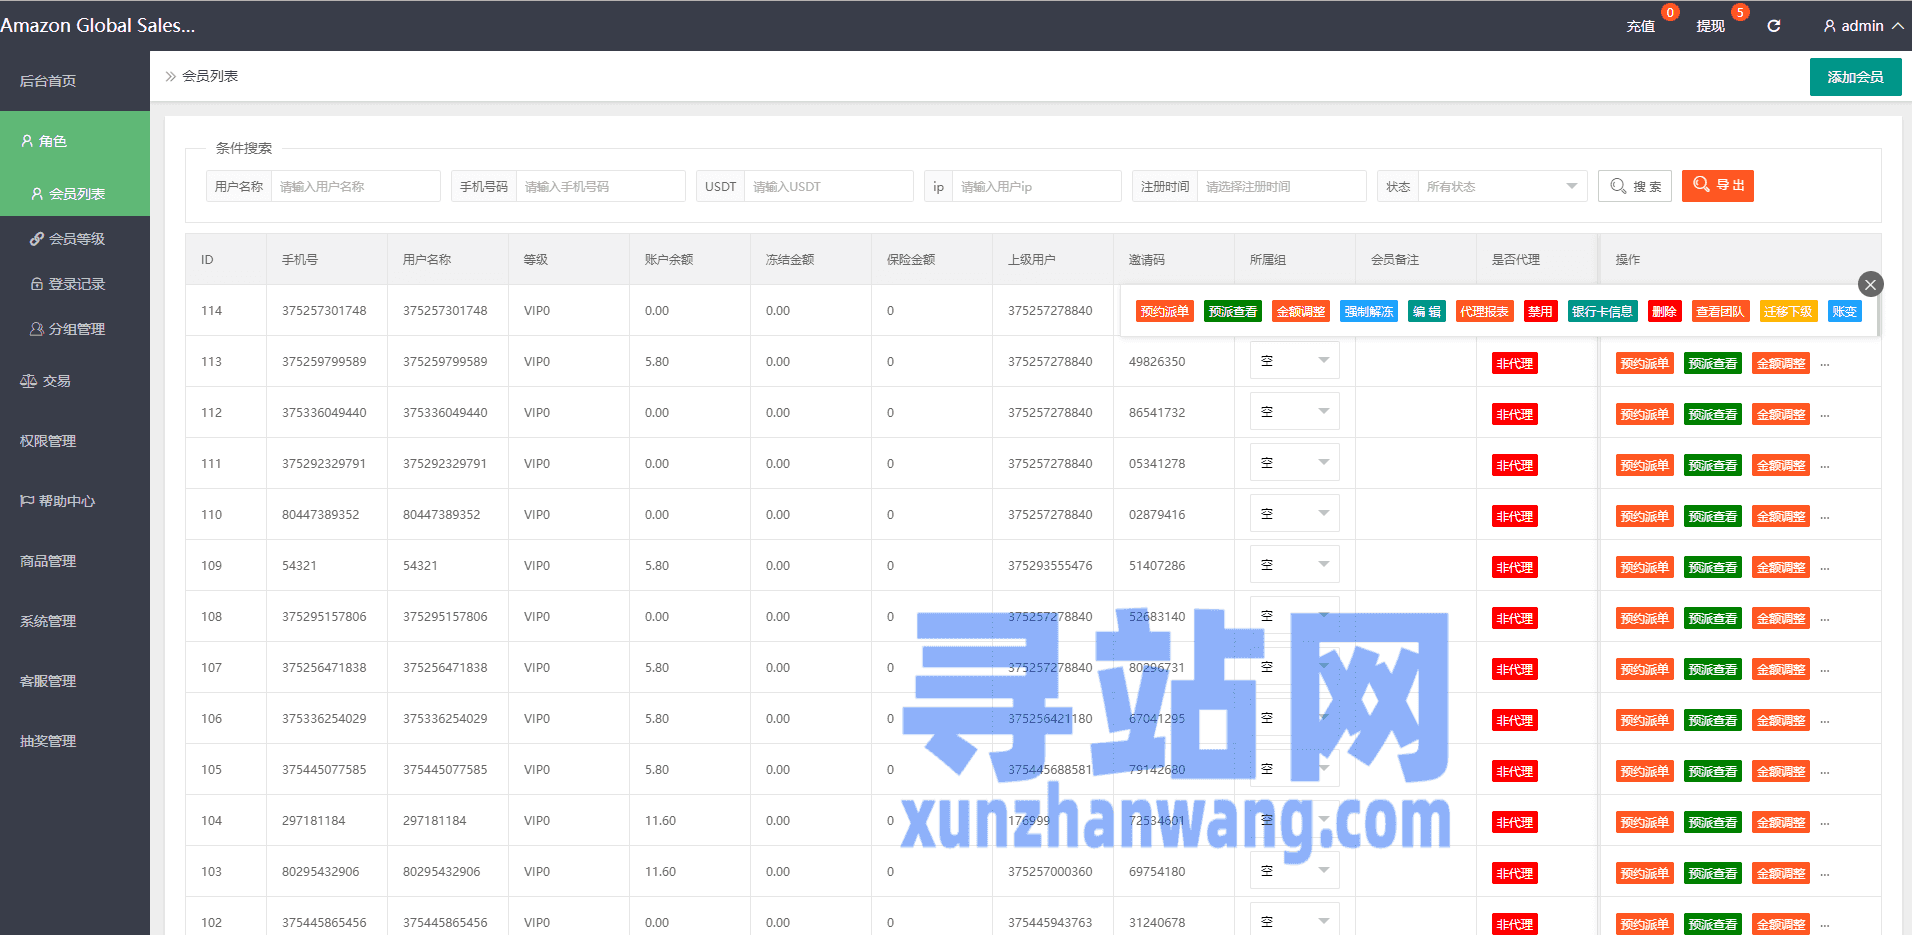The height and width of the screenshot is (935, 1912).
Task: Click 预派查看 for row 111
Action: click(x=1713, y=466)
